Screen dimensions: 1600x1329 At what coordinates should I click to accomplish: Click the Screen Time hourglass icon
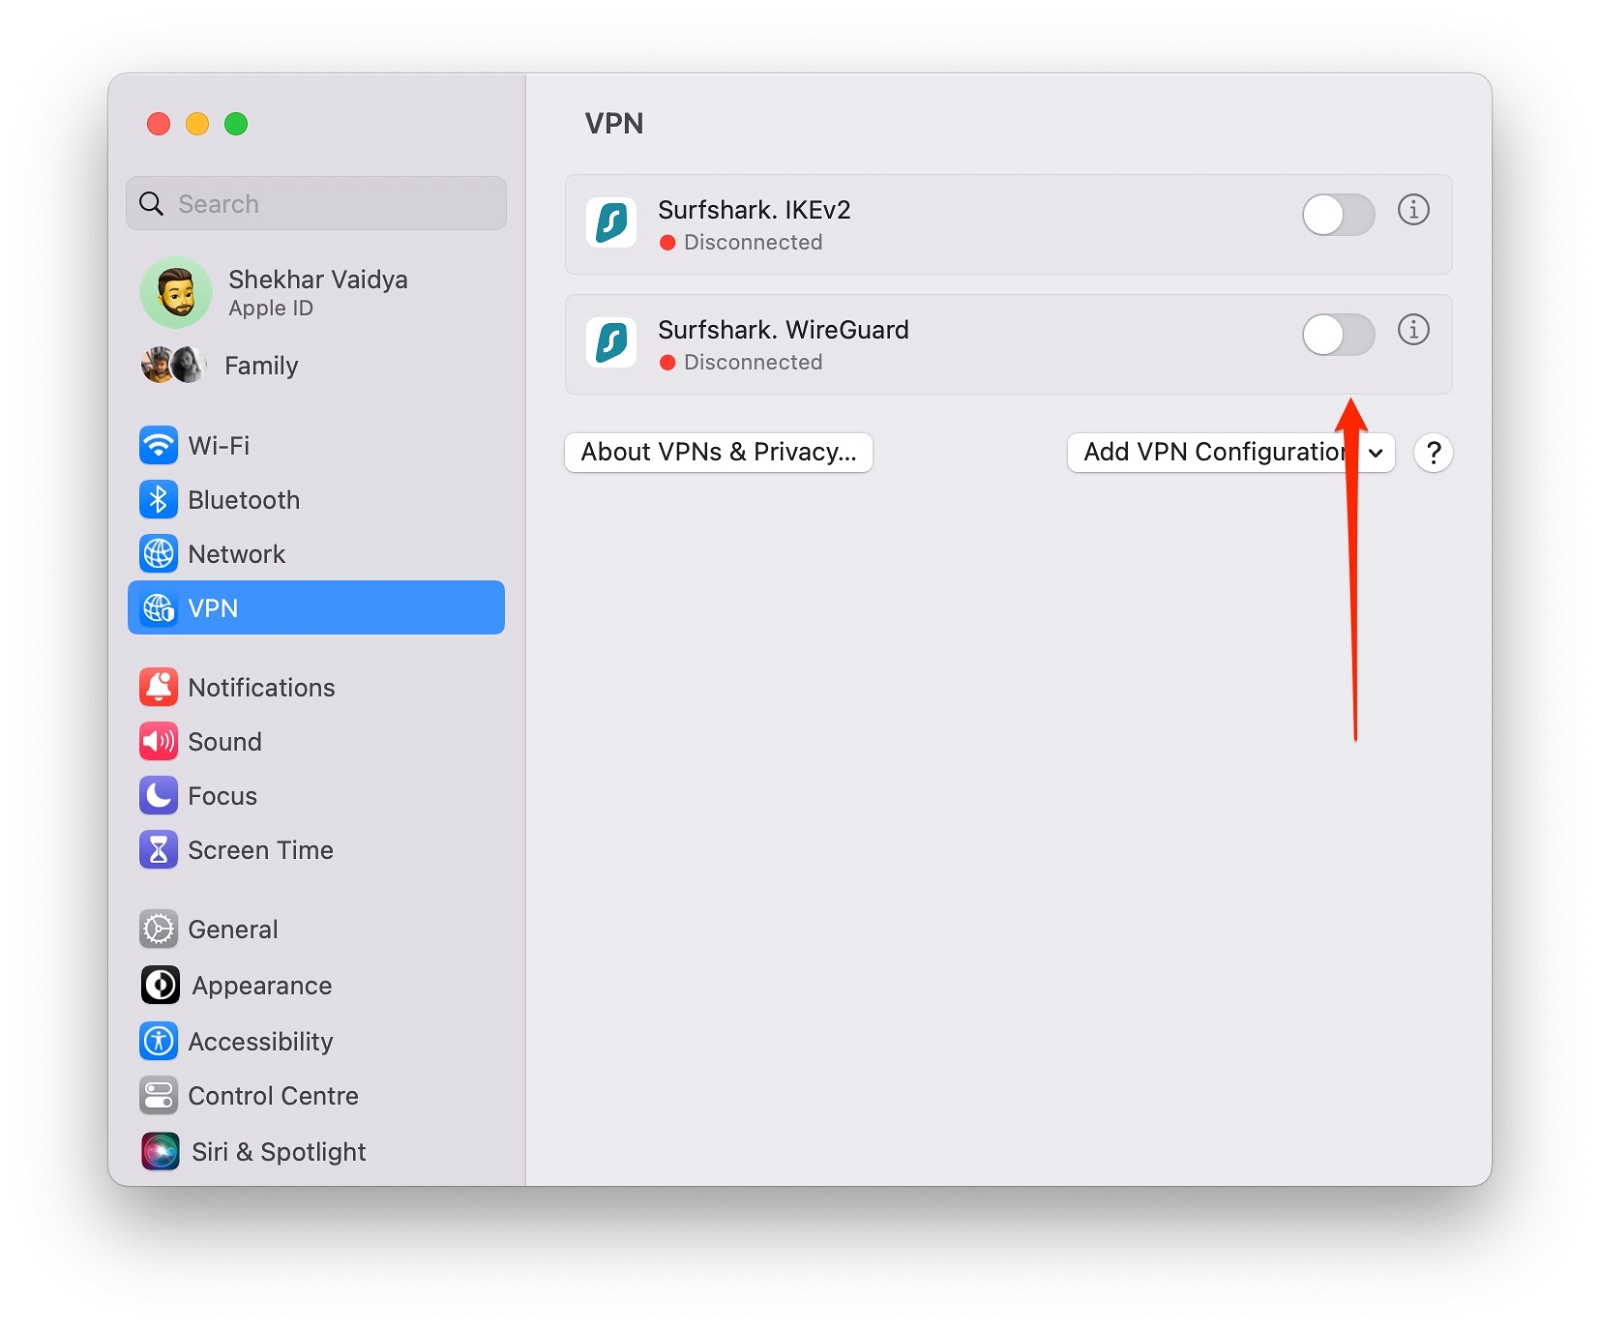(158, 850)
